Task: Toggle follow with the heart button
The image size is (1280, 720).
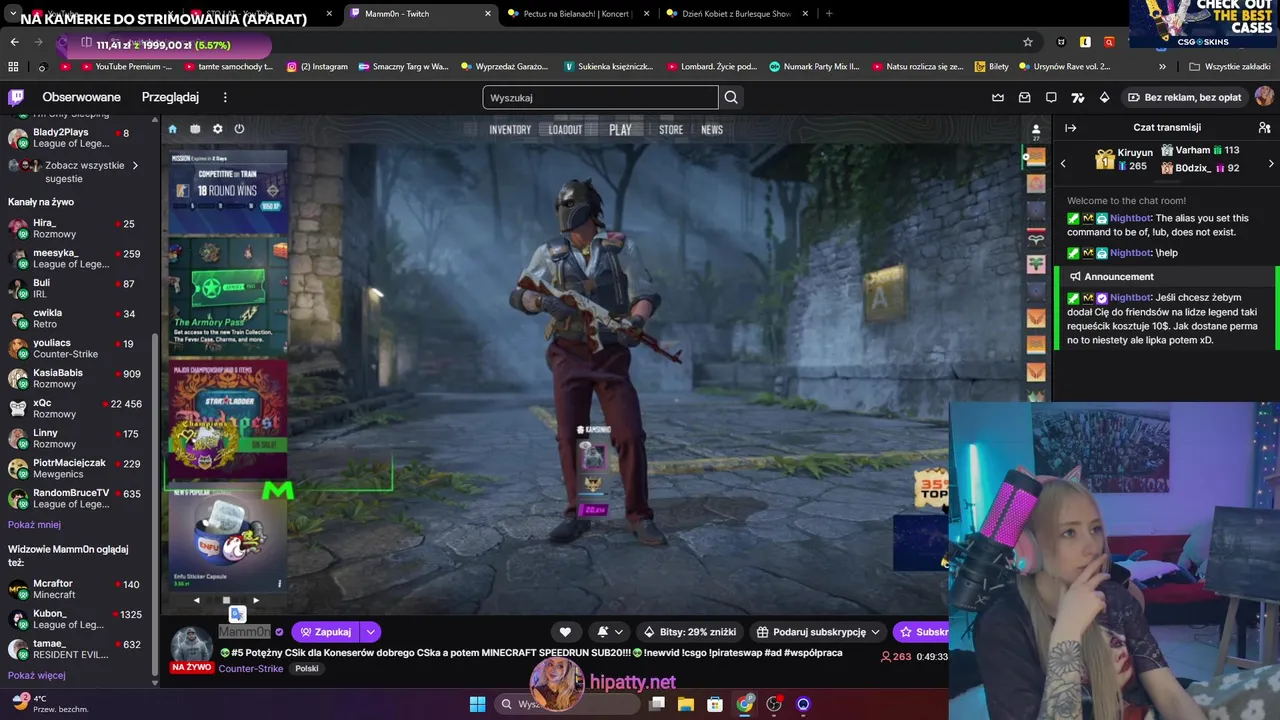Action: coord(565,632)
